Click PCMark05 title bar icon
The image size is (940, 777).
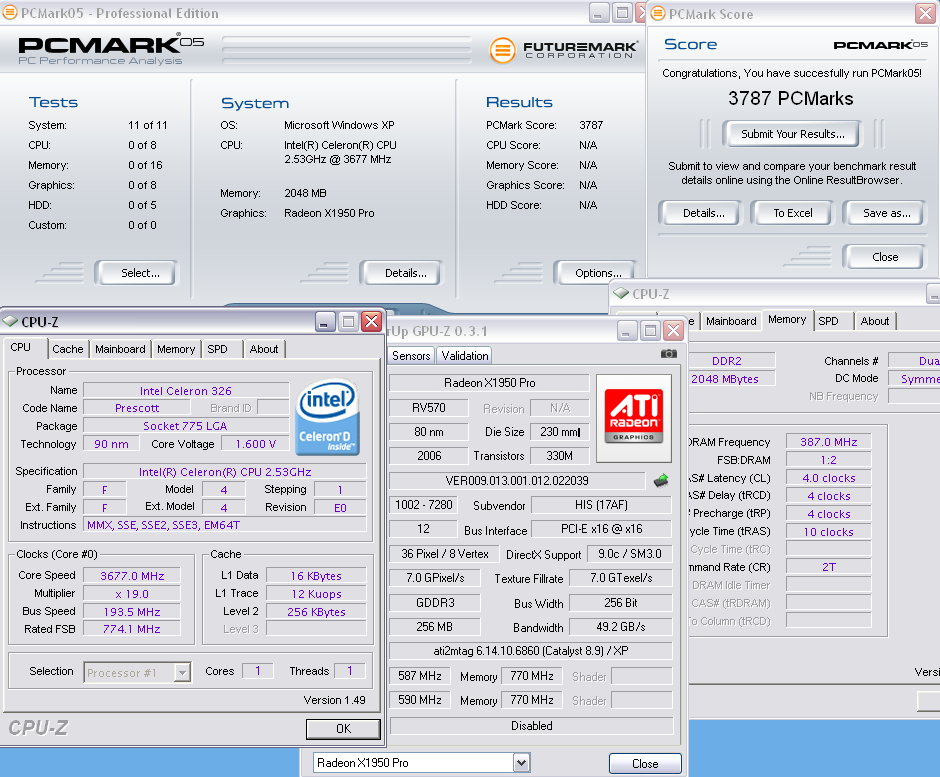[x=10, y=13]
